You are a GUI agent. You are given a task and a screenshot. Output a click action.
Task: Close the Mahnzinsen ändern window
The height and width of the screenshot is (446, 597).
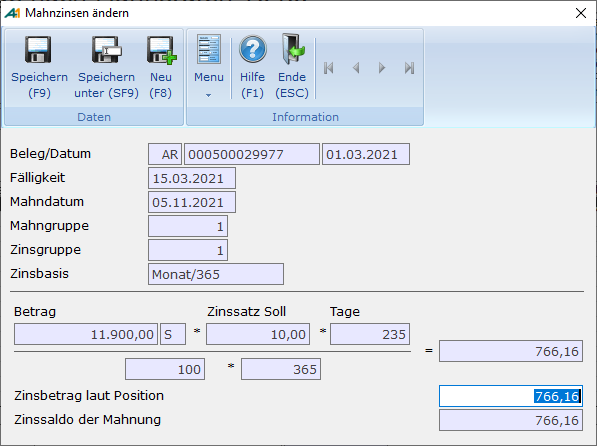coord(581,13)
